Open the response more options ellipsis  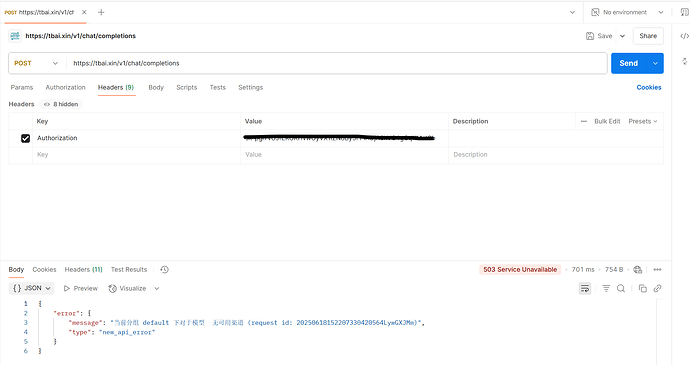(x=657, y=269)
